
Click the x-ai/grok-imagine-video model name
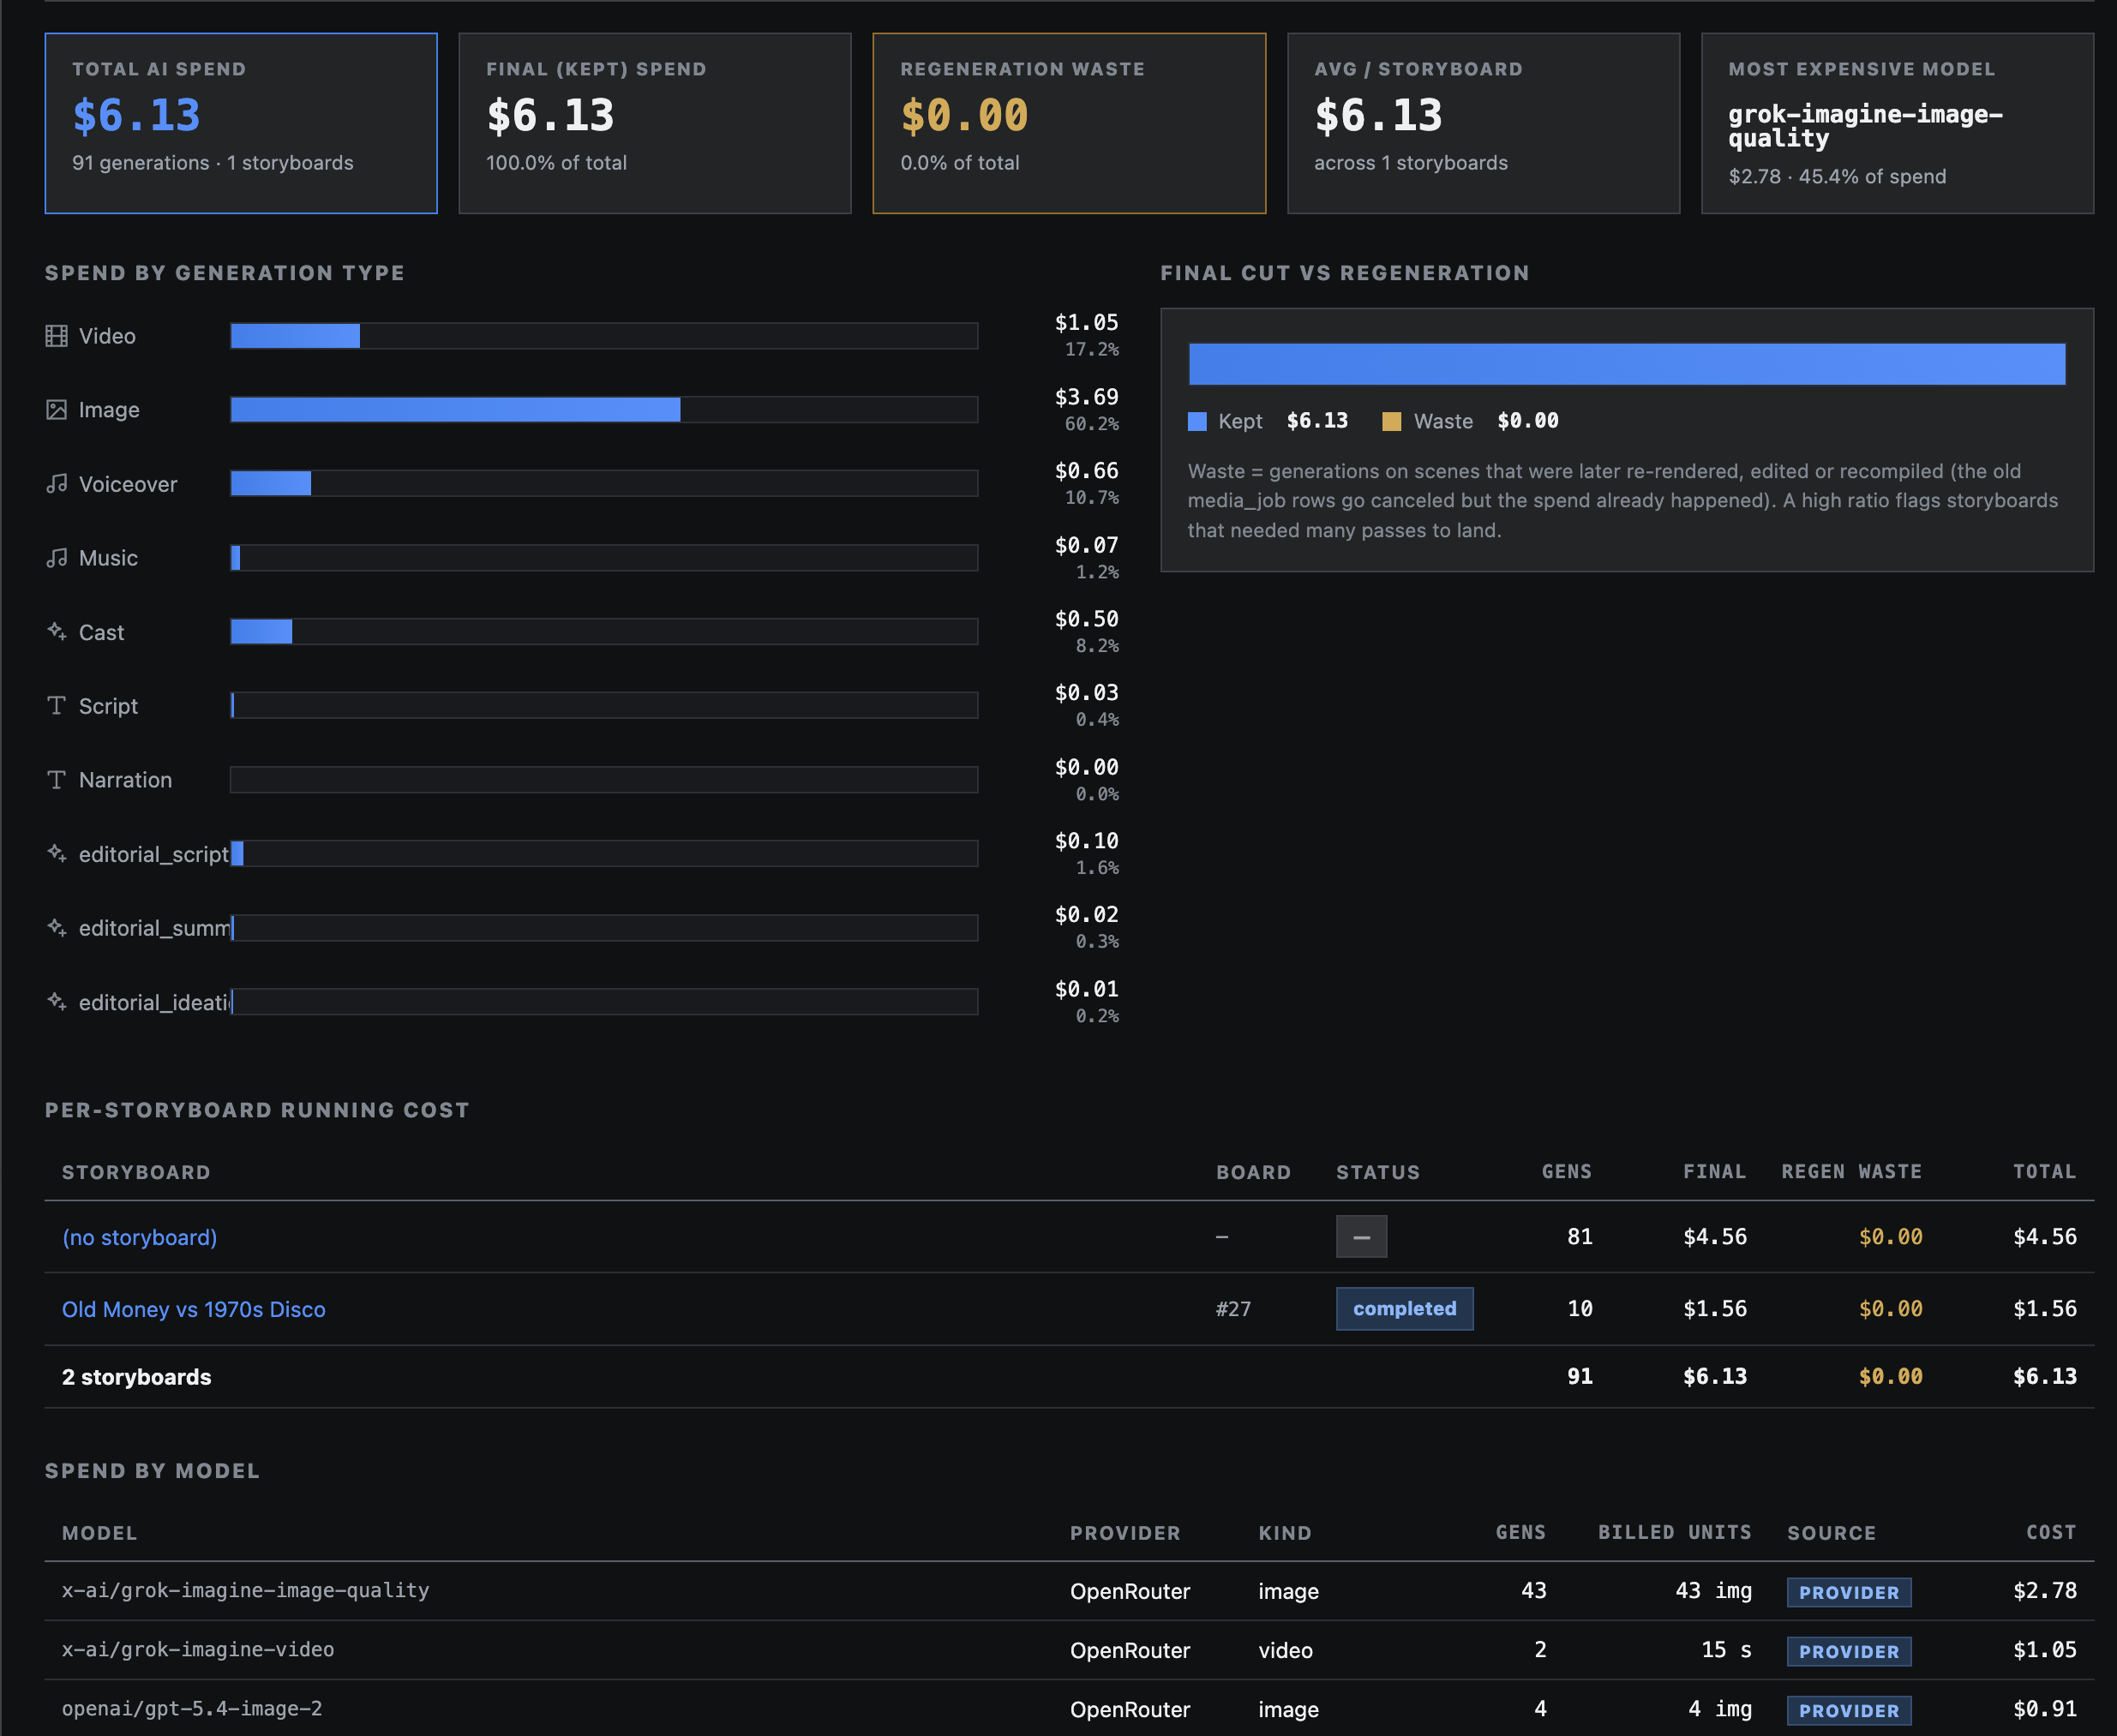pyautogui.click(x=198, y=1650)
